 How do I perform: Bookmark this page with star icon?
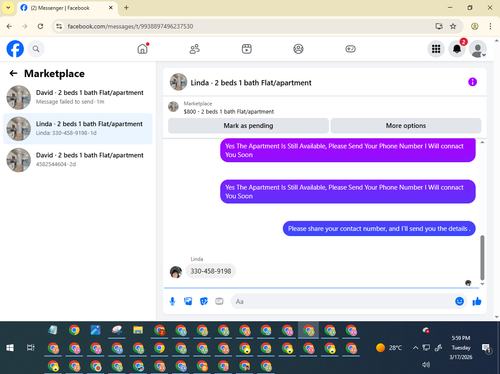click(x=453, y=26)
